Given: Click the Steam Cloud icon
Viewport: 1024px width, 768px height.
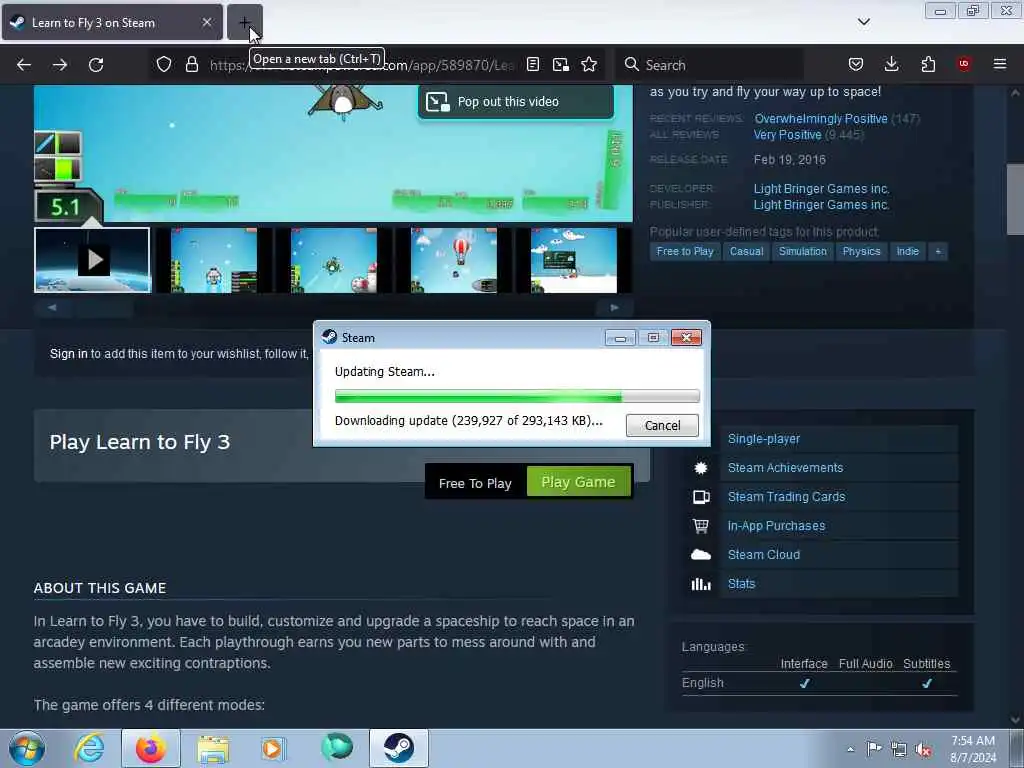Looking at the screenshot, I should point(701,554).
